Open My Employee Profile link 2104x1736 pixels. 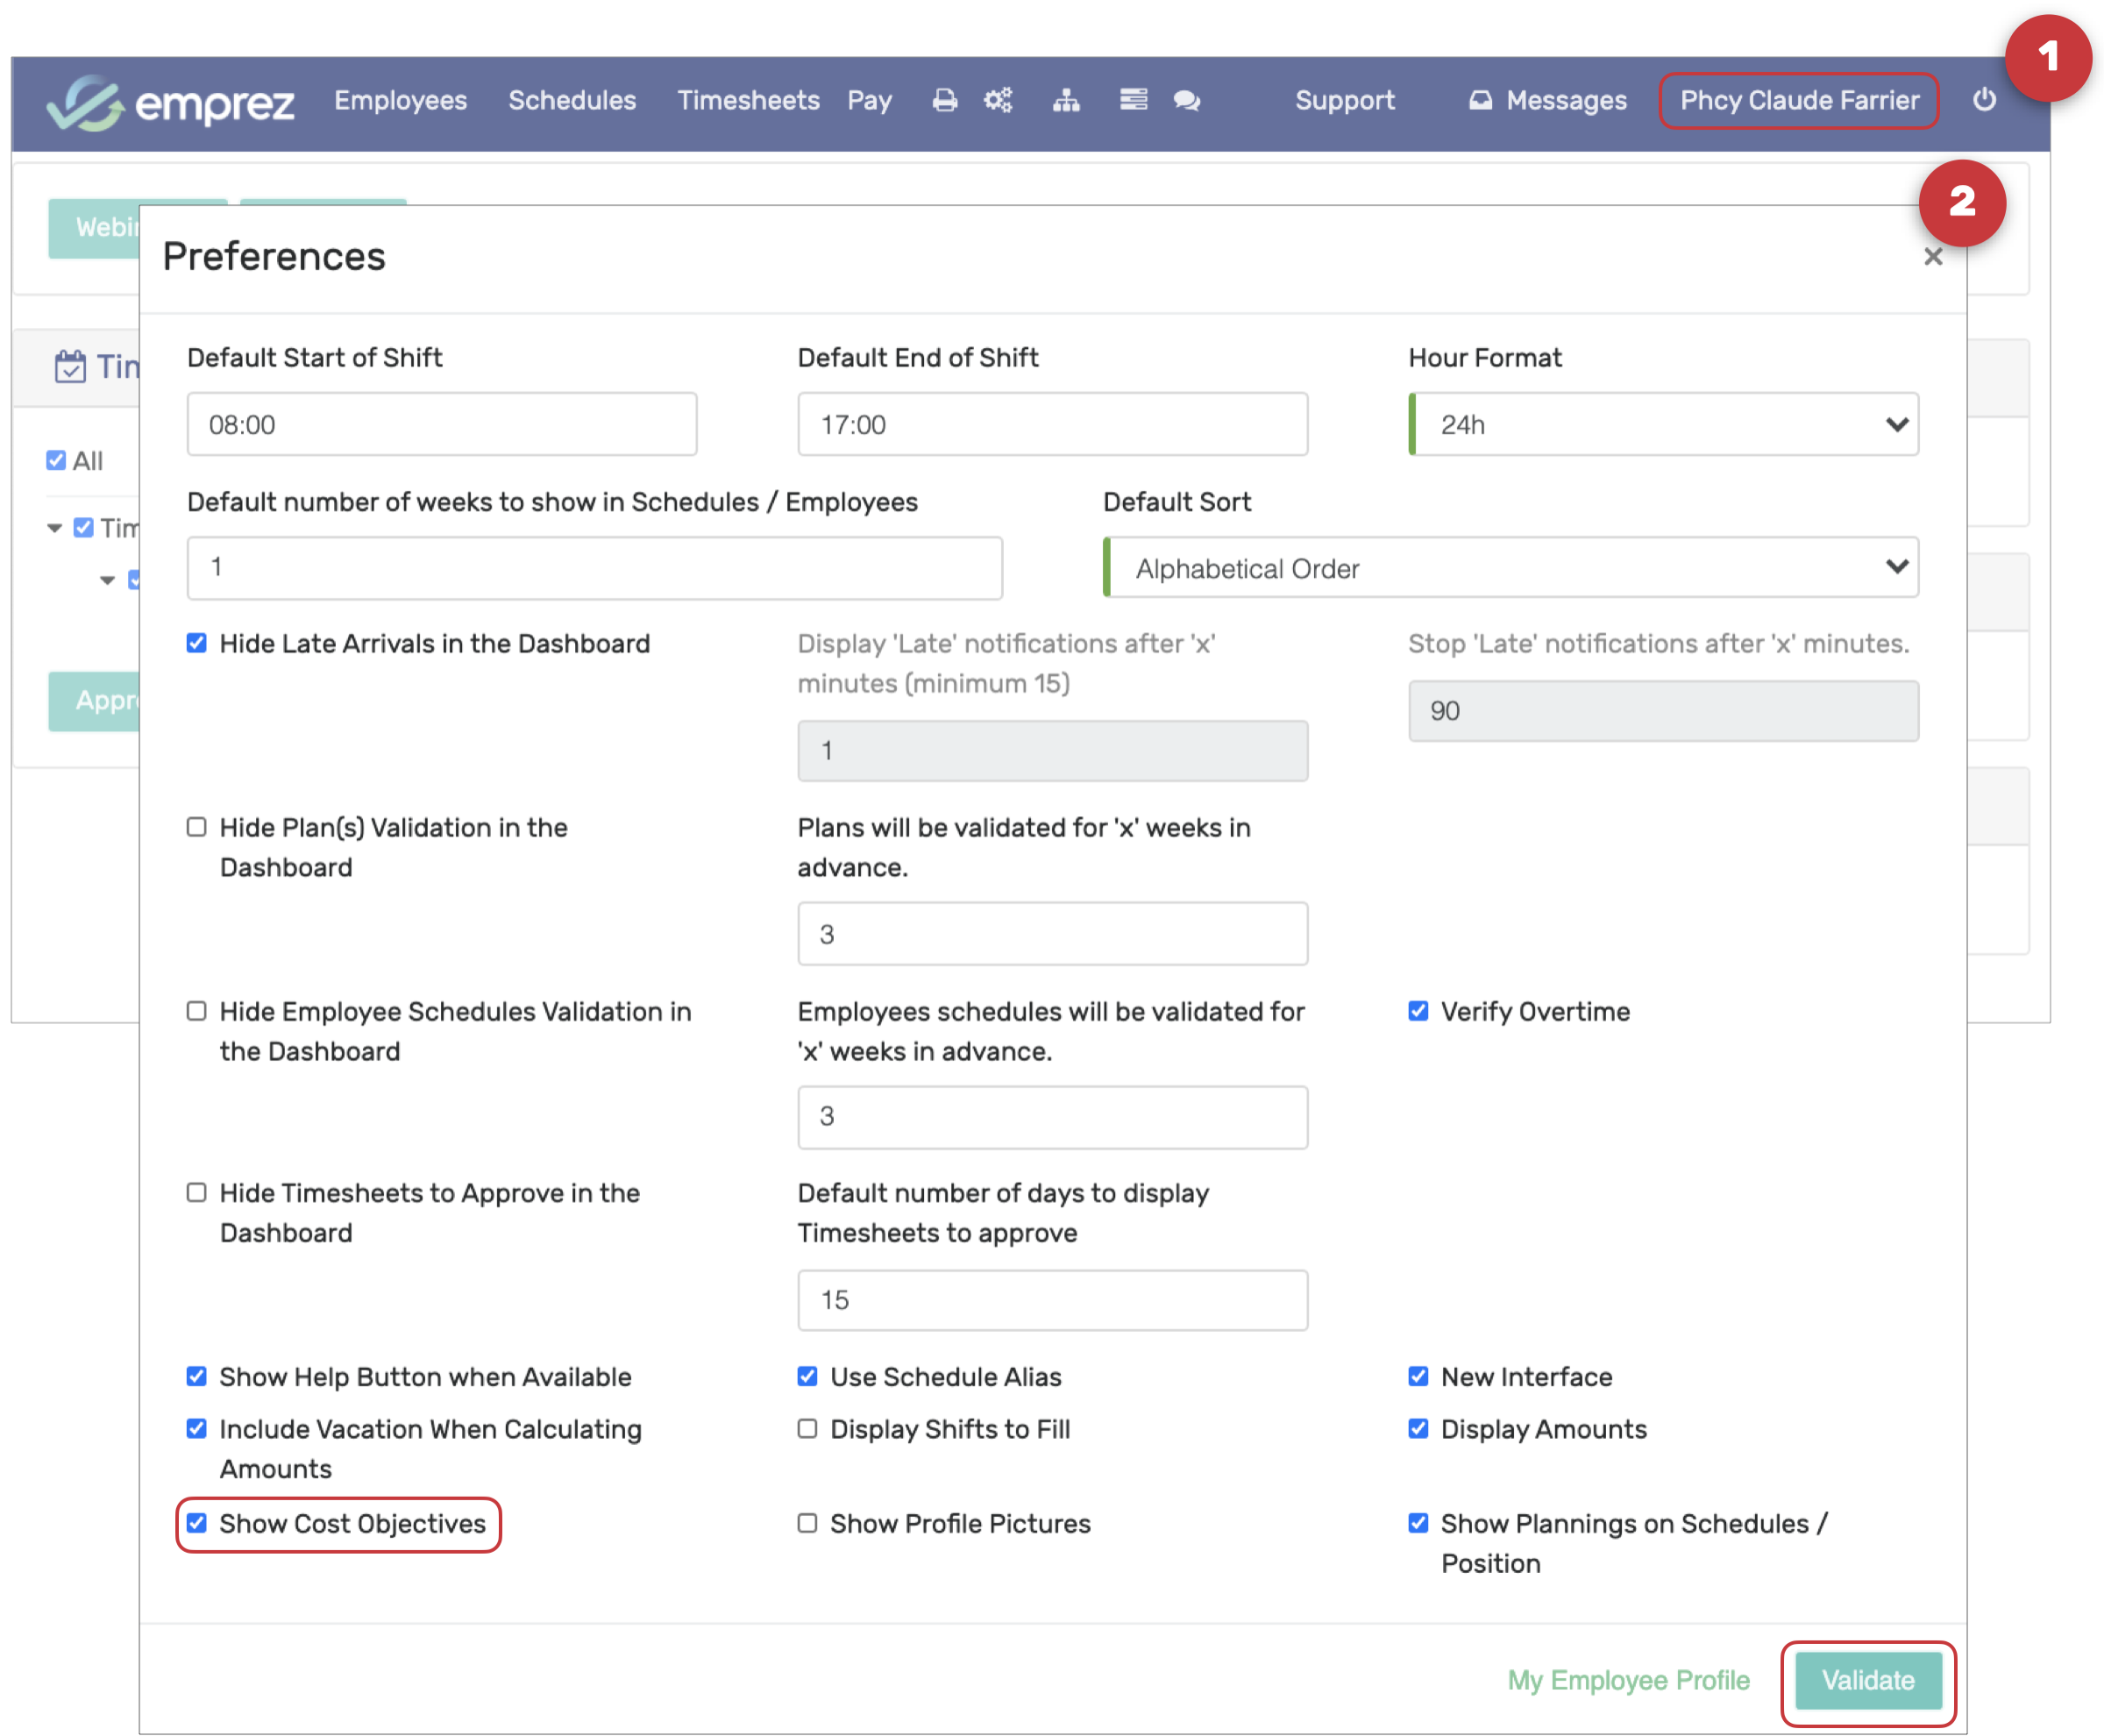(x=1628, y=1681)
